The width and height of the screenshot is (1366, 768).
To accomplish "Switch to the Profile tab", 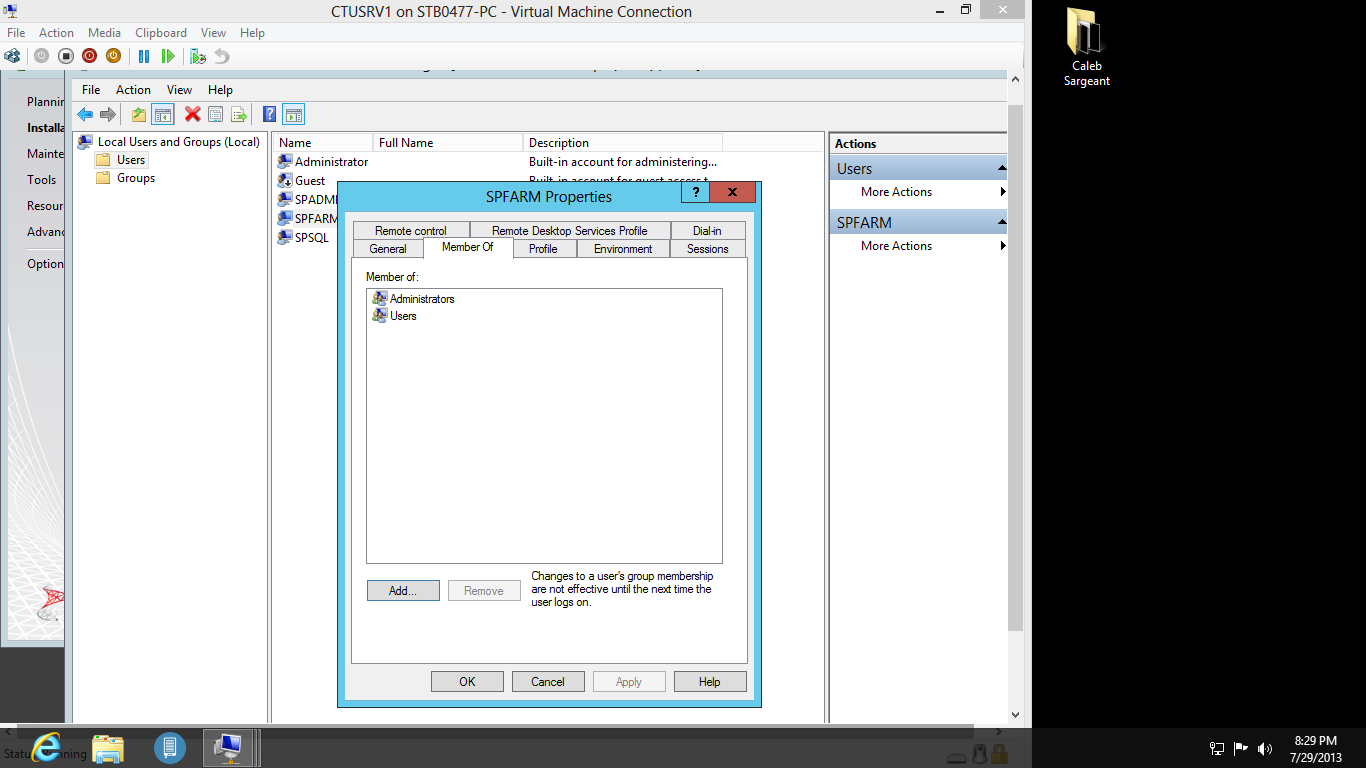I will click(x=543, y=249).
